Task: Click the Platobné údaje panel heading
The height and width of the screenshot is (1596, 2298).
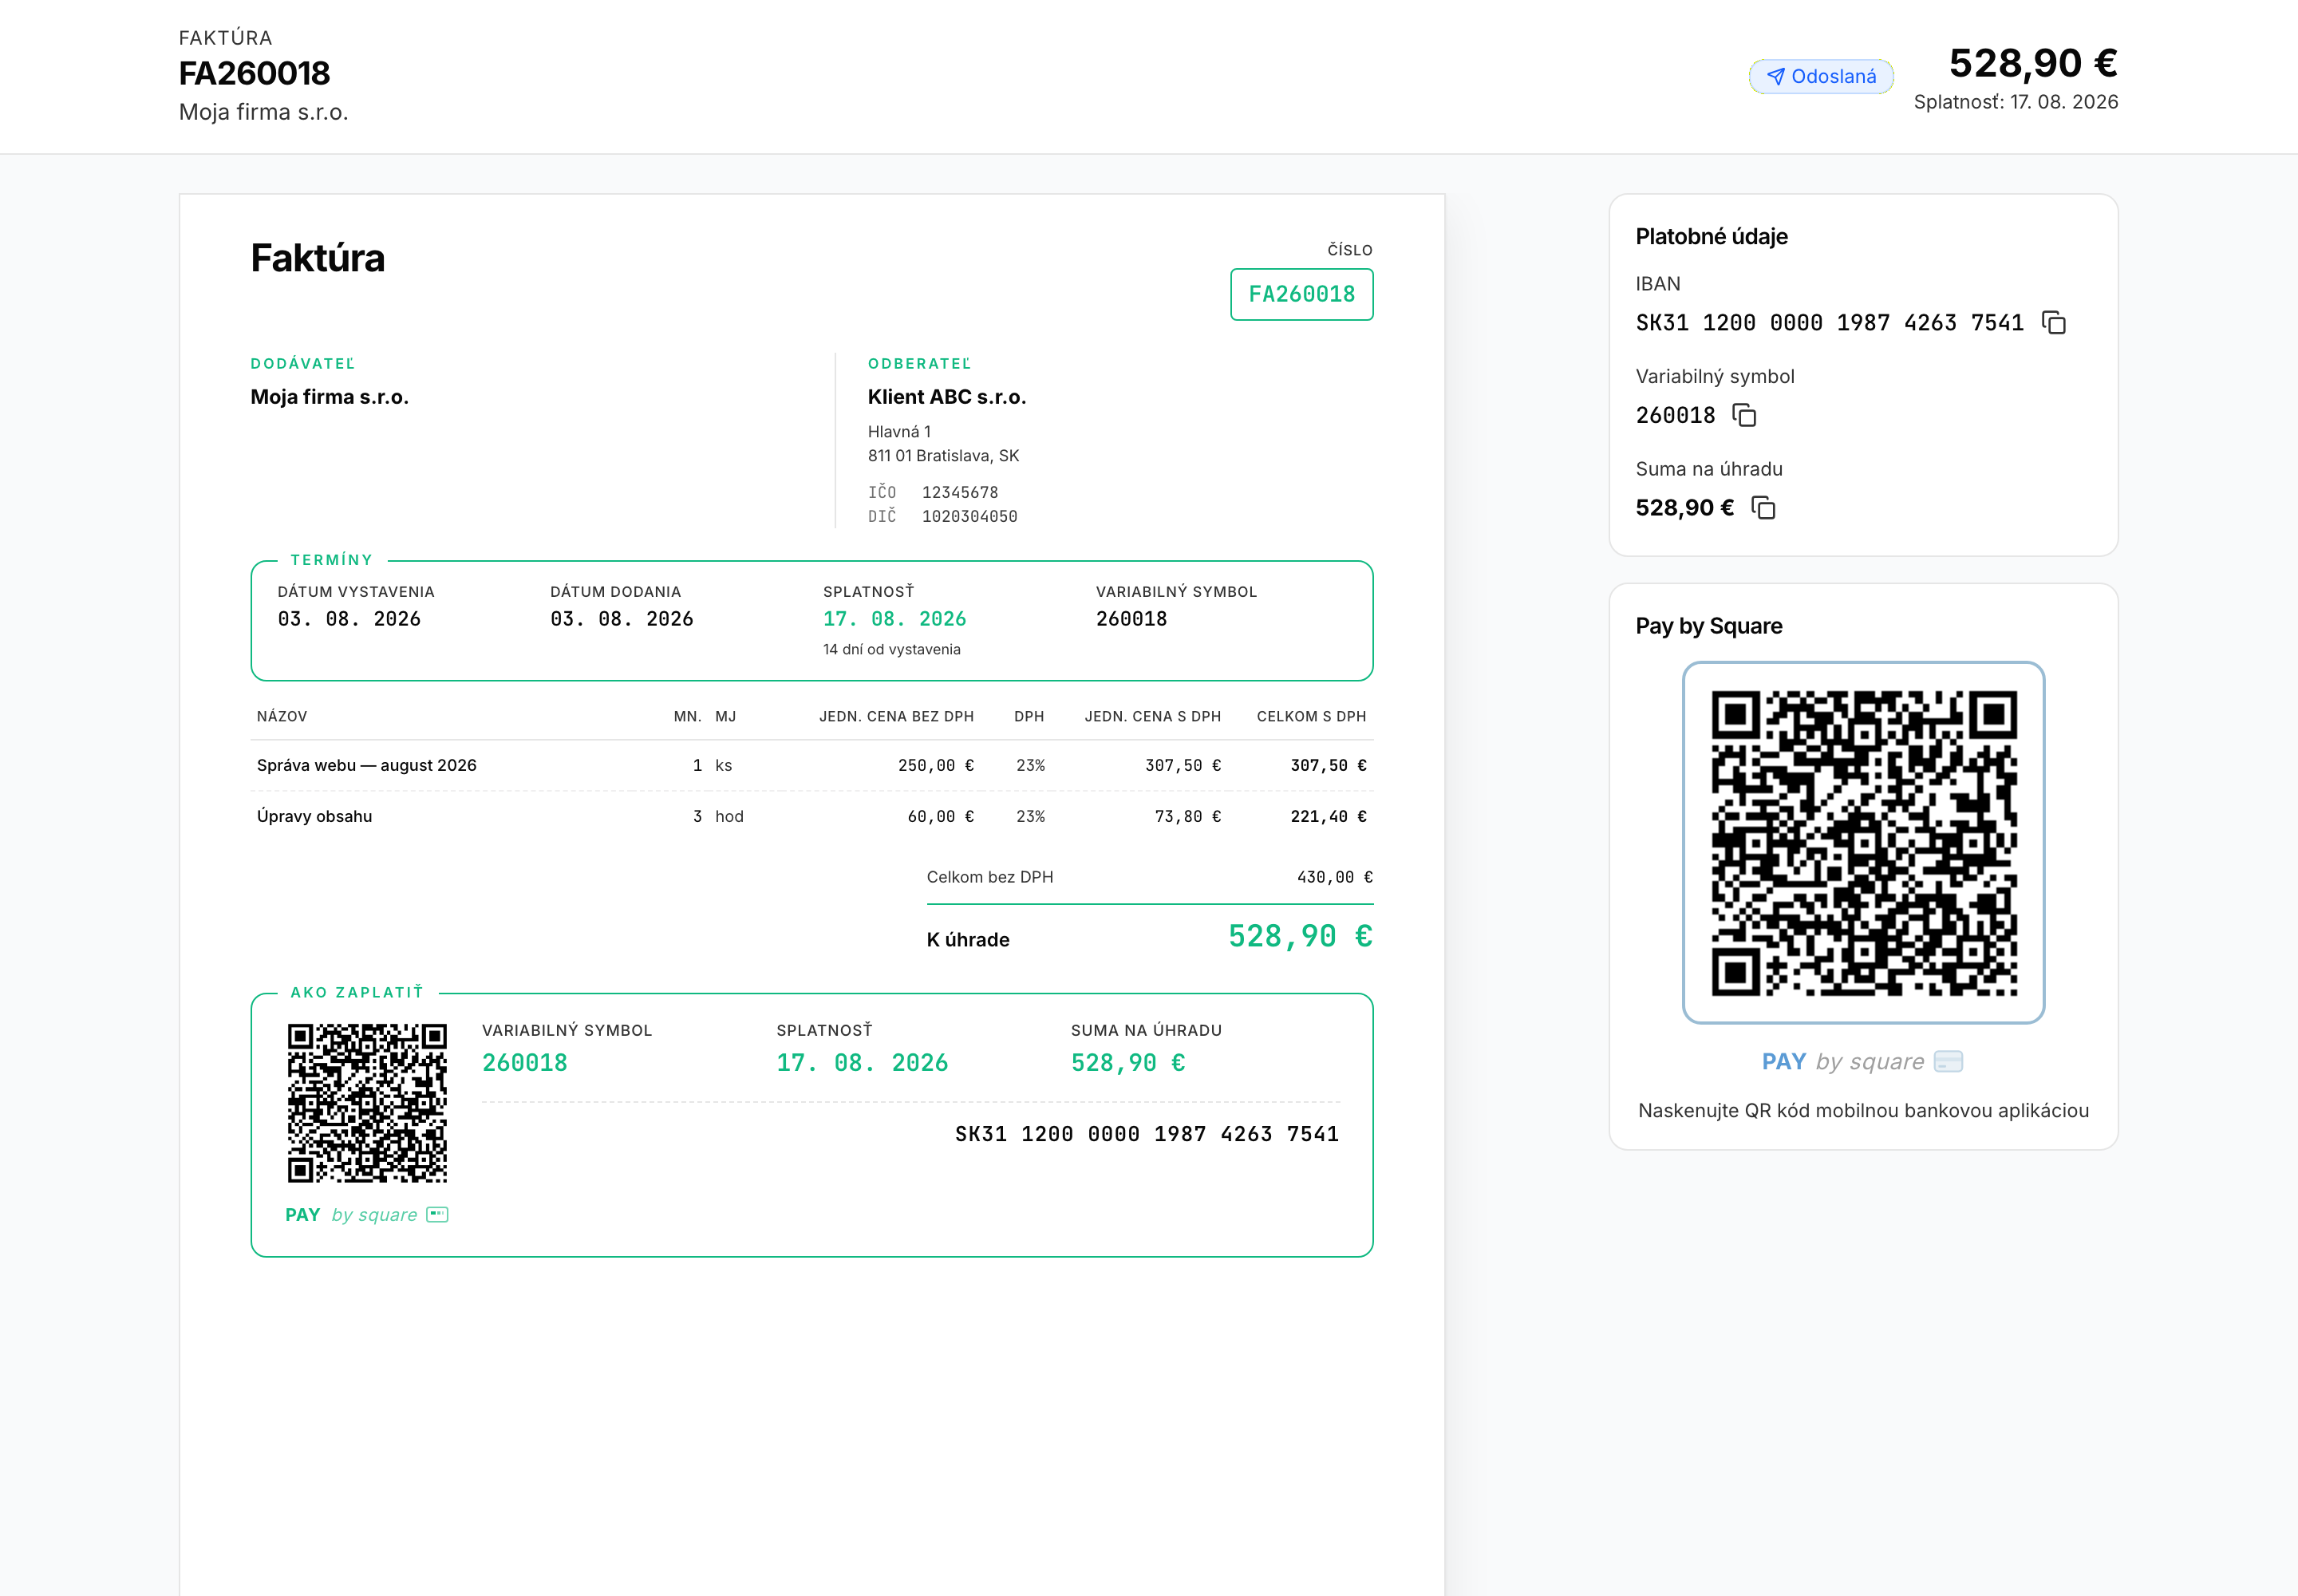Action: pyautogui.click(x=1711, y=237)
